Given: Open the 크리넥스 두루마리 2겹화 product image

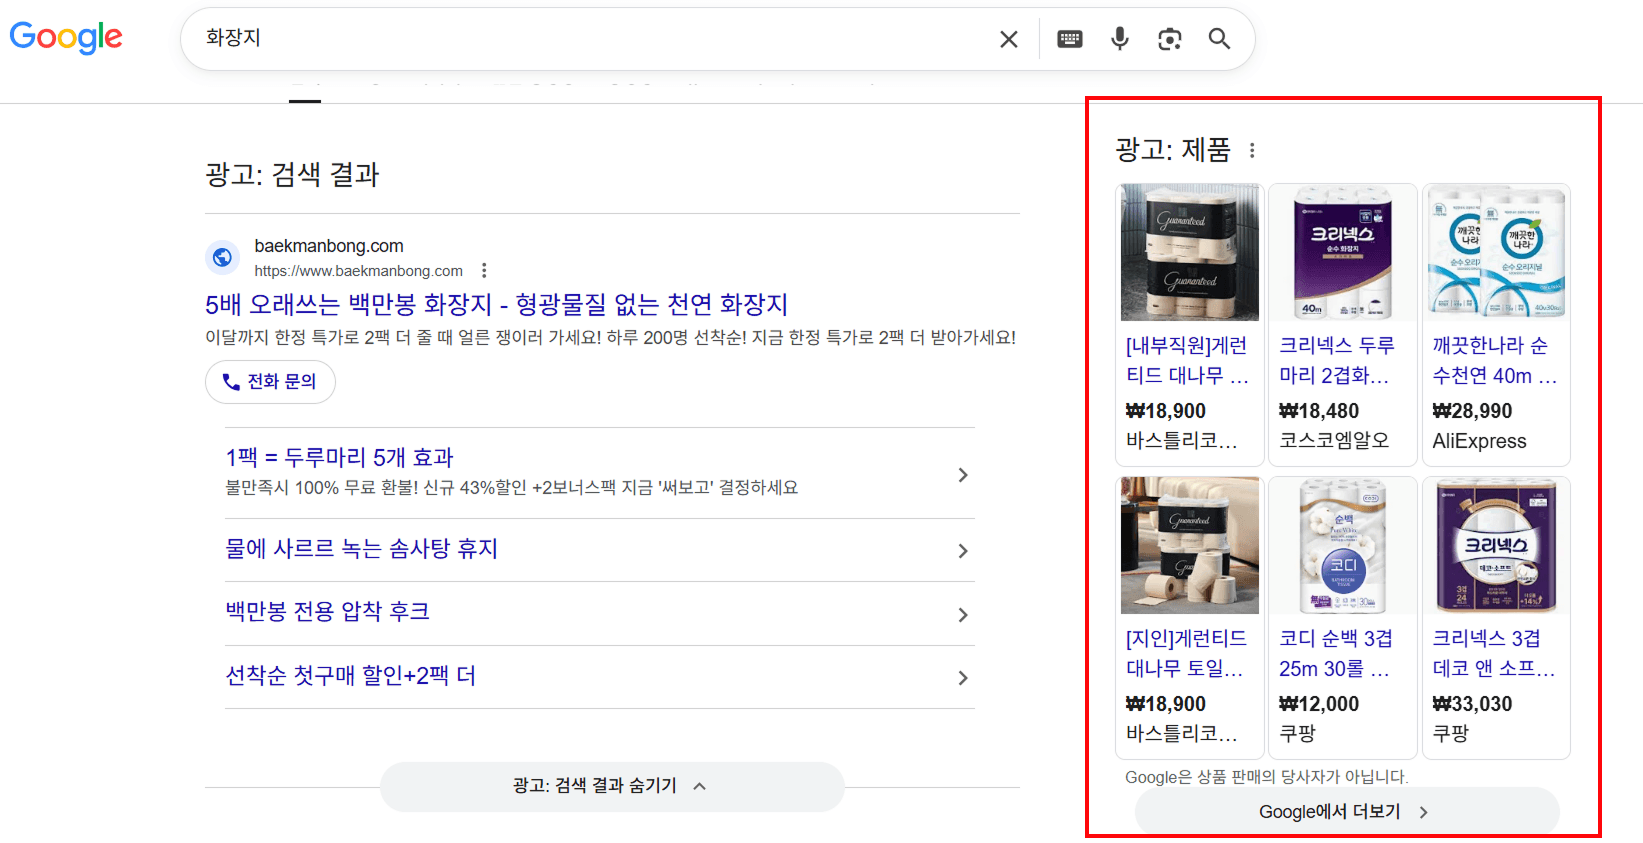Looking at the screenshot, I should point(1343,253).
